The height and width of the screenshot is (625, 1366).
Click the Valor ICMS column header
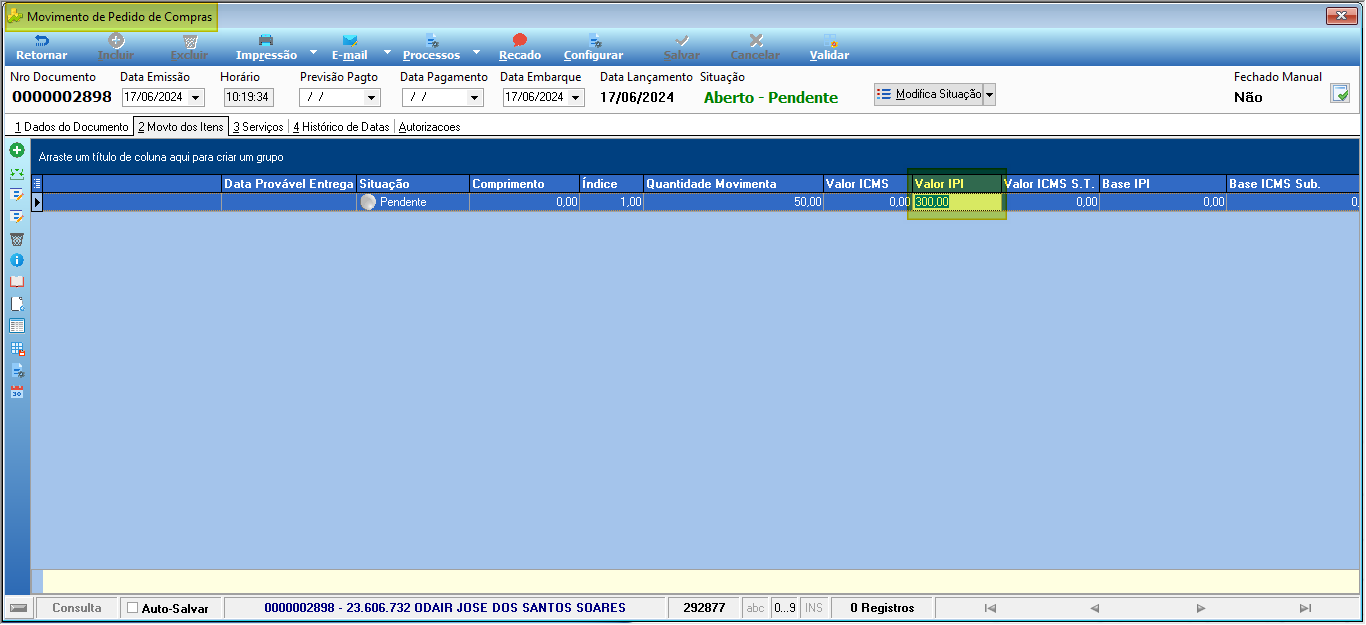[867, 184]
